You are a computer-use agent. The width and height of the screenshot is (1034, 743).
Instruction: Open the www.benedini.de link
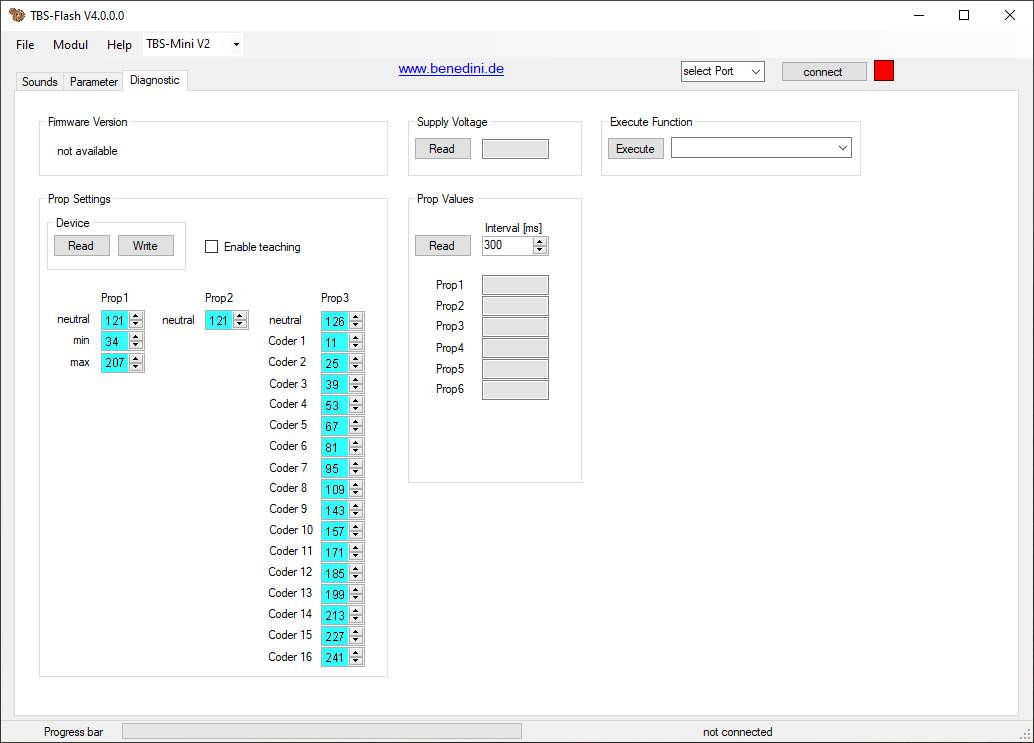(451, 69)
